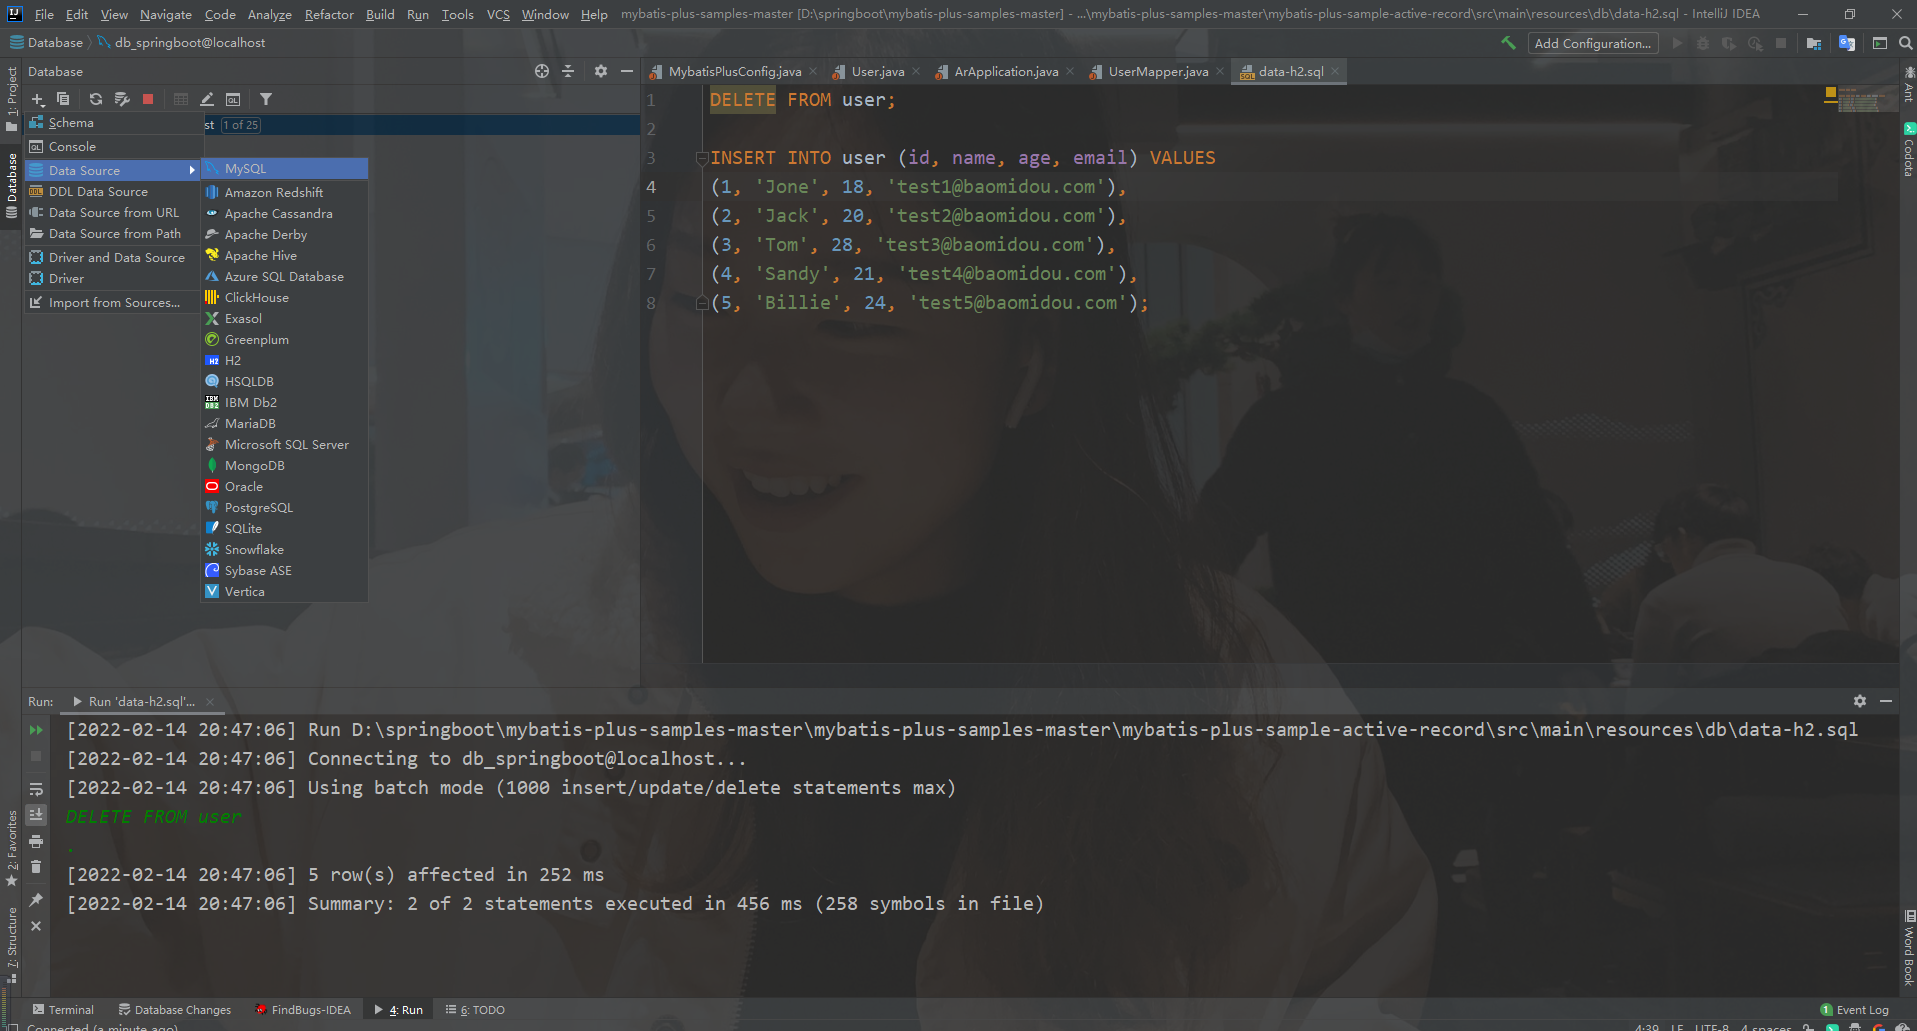The height and width of the screenshot is (1031, 1917).
Task: Toggle soft-wrap in Run console
Action: pos(36,789)
